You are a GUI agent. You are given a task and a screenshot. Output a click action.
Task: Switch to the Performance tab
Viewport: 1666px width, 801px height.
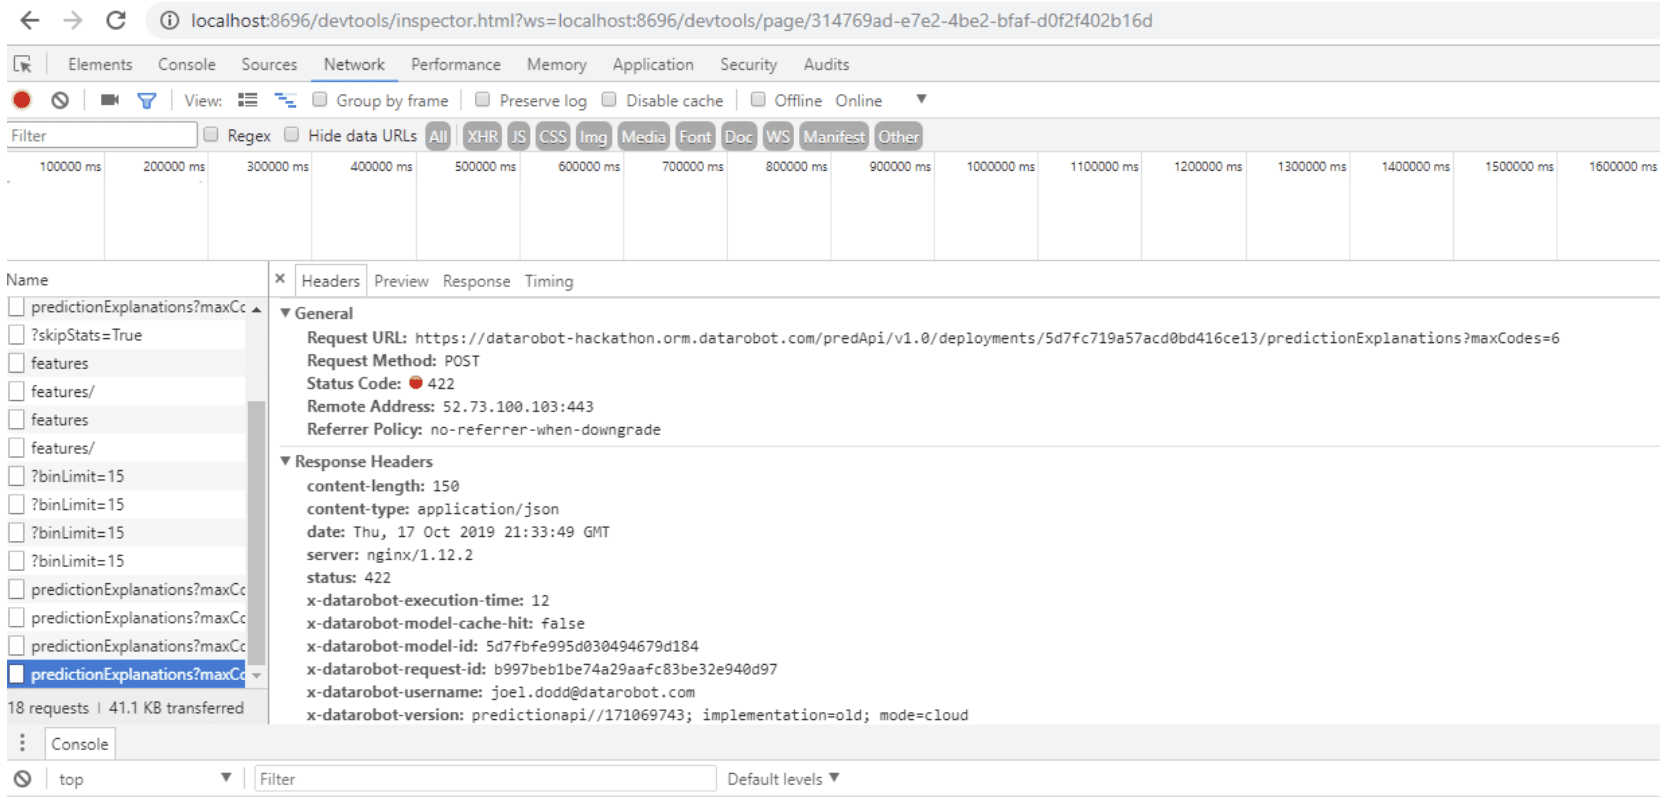456,64
